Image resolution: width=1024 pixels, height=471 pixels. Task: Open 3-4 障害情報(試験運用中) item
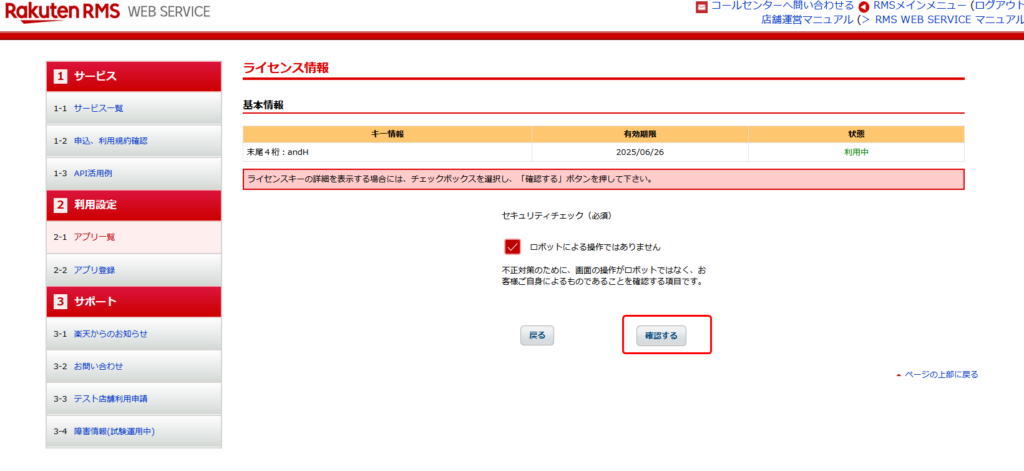tap(113, 431)
